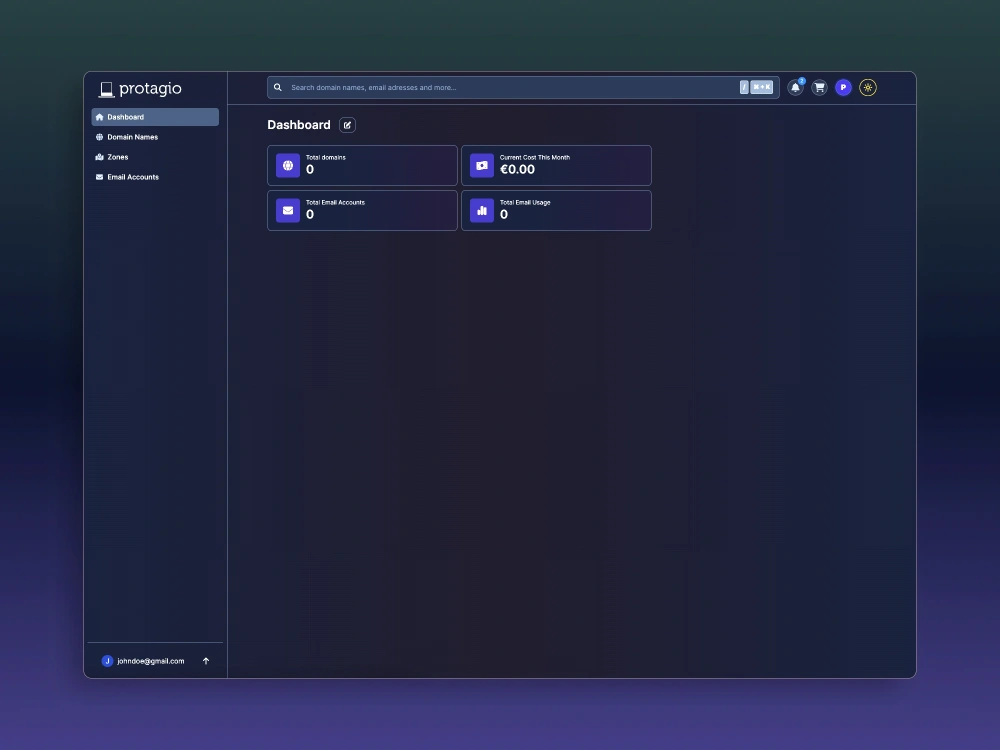Image resolution: width=1000 pixels, height=750 pixels.
Task: Expand the account menu arrow
Action: tap(206, 661)
